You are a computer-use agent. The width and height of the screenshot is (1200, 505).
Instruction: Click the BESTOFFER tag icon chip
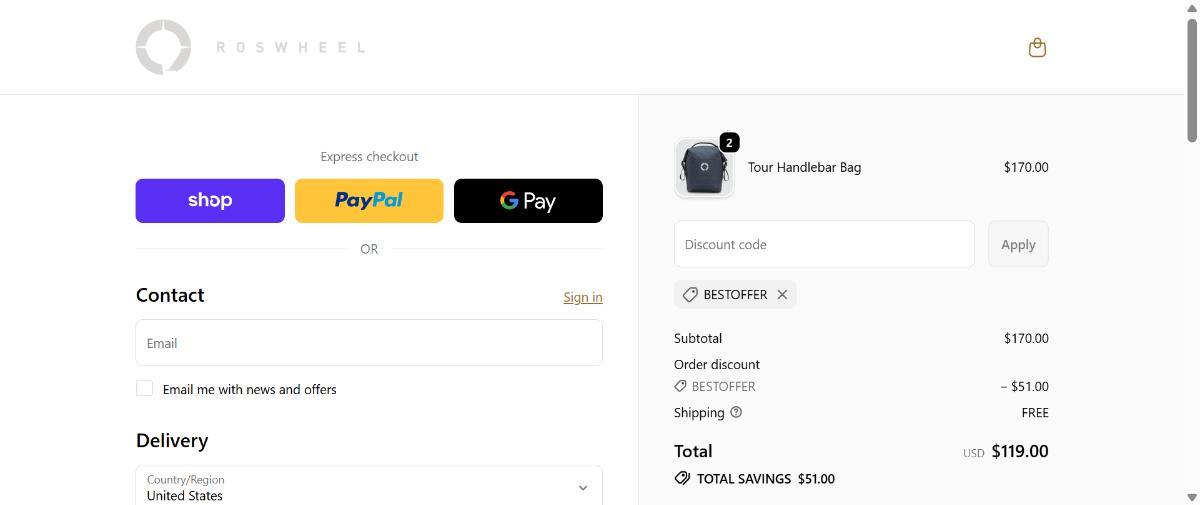click(690, 294)
